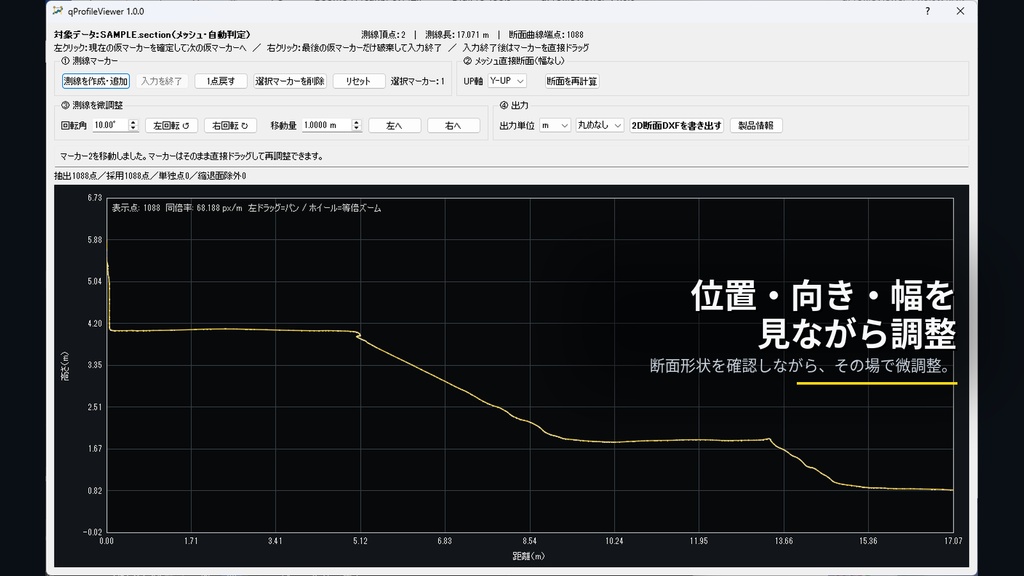This screenshot has height=576, width=1024.
Task: Click the 距離(m) axis label
Action: coord(528,556)
